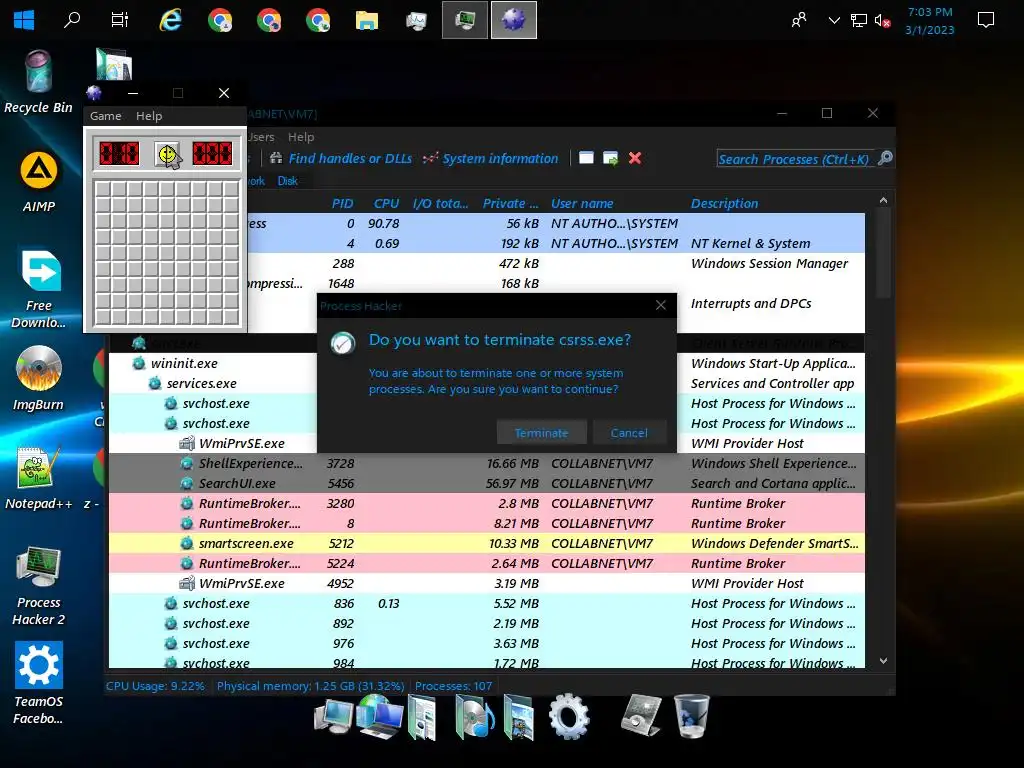Click the red X toolbar icon
Viewport: 1024px width, 768px height.
click(x=635, y=158)
